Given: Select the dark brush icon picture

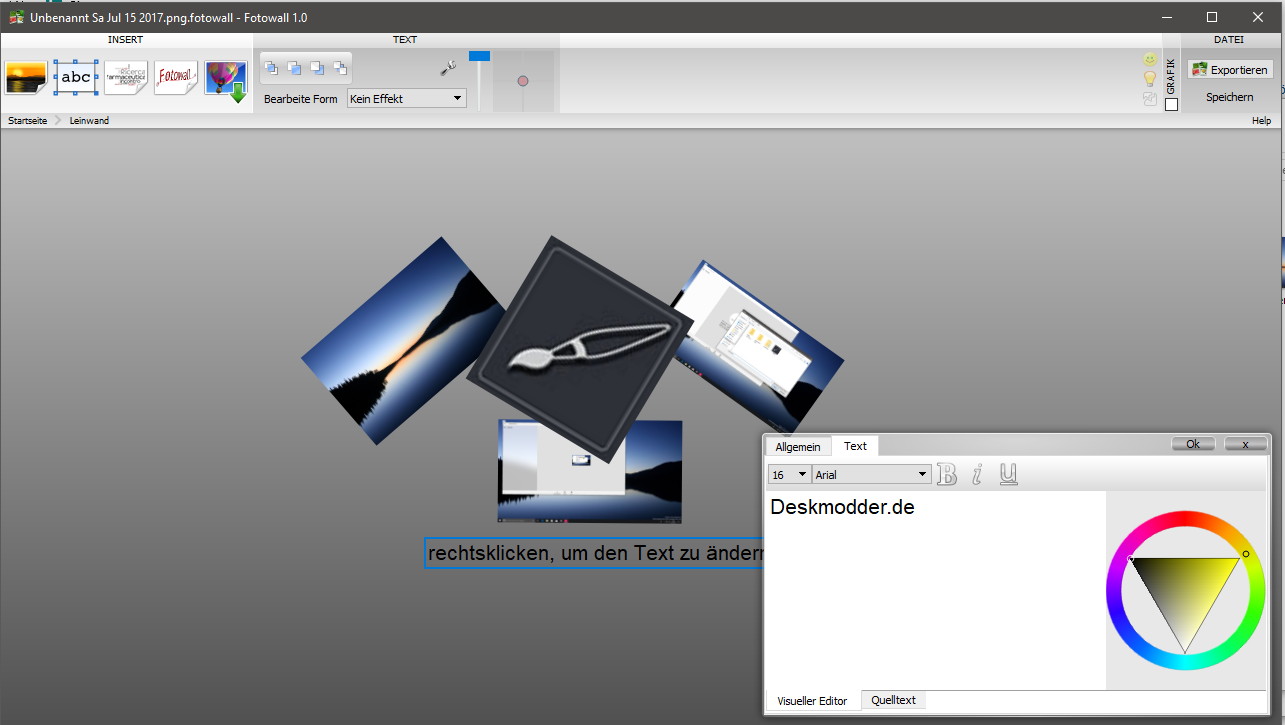Looking at the screenshot, I should 580,348.
